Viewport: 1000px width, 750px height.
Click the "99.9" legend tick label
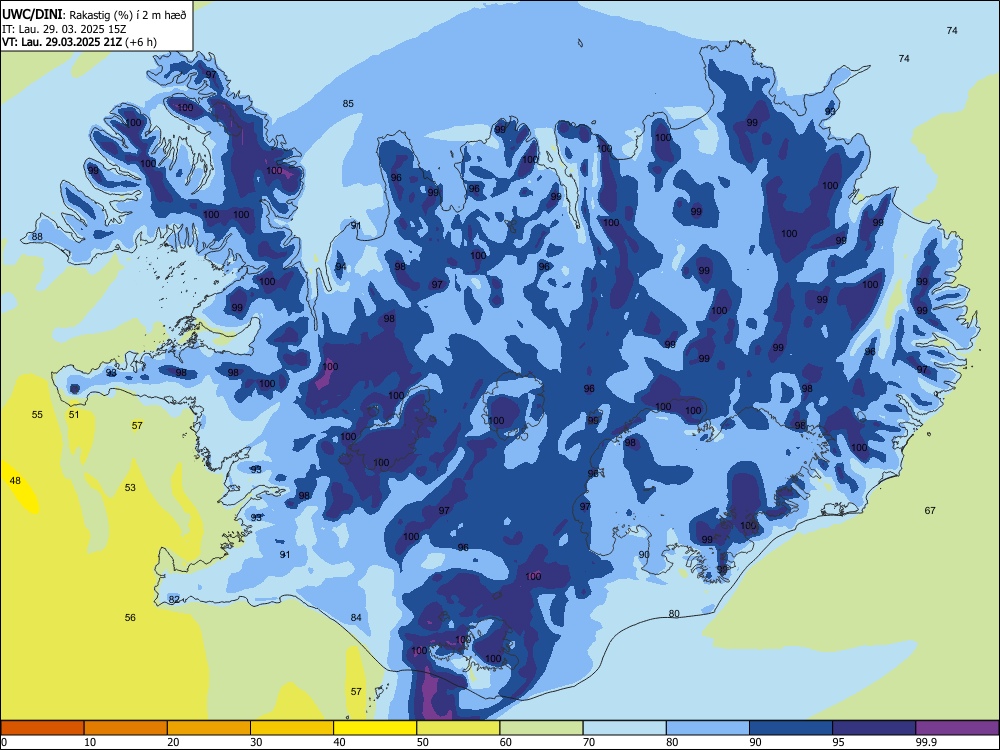pos(926,742)
